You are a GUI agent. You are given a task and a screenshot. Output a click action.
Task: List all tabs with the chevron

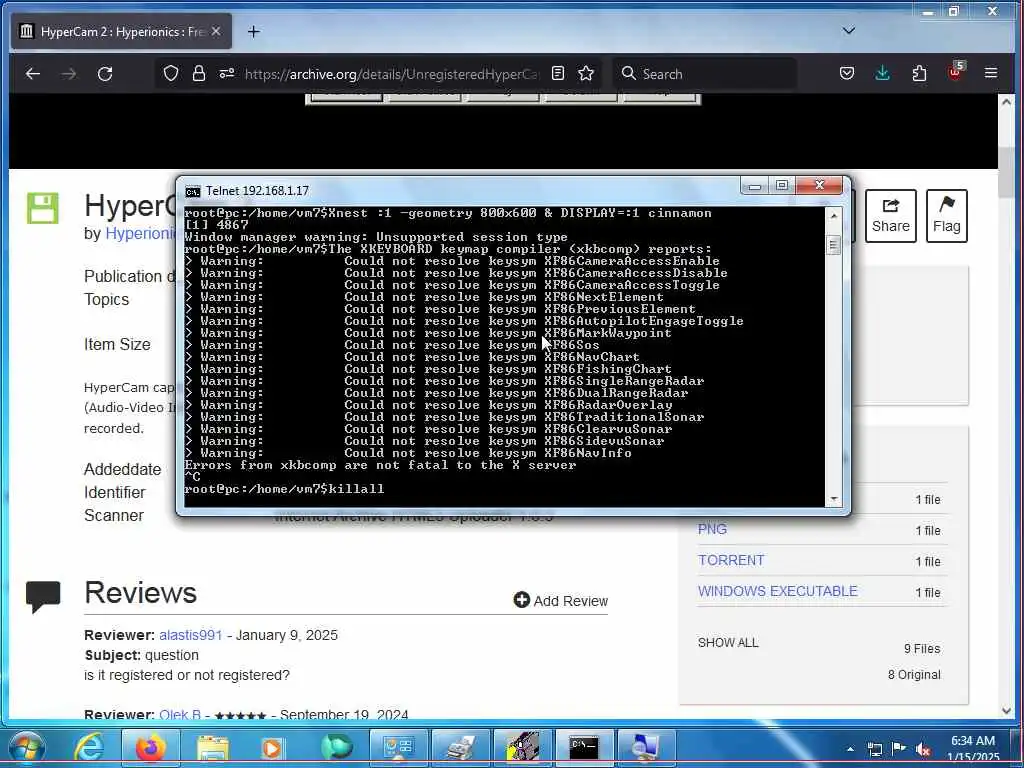[848, 31]
